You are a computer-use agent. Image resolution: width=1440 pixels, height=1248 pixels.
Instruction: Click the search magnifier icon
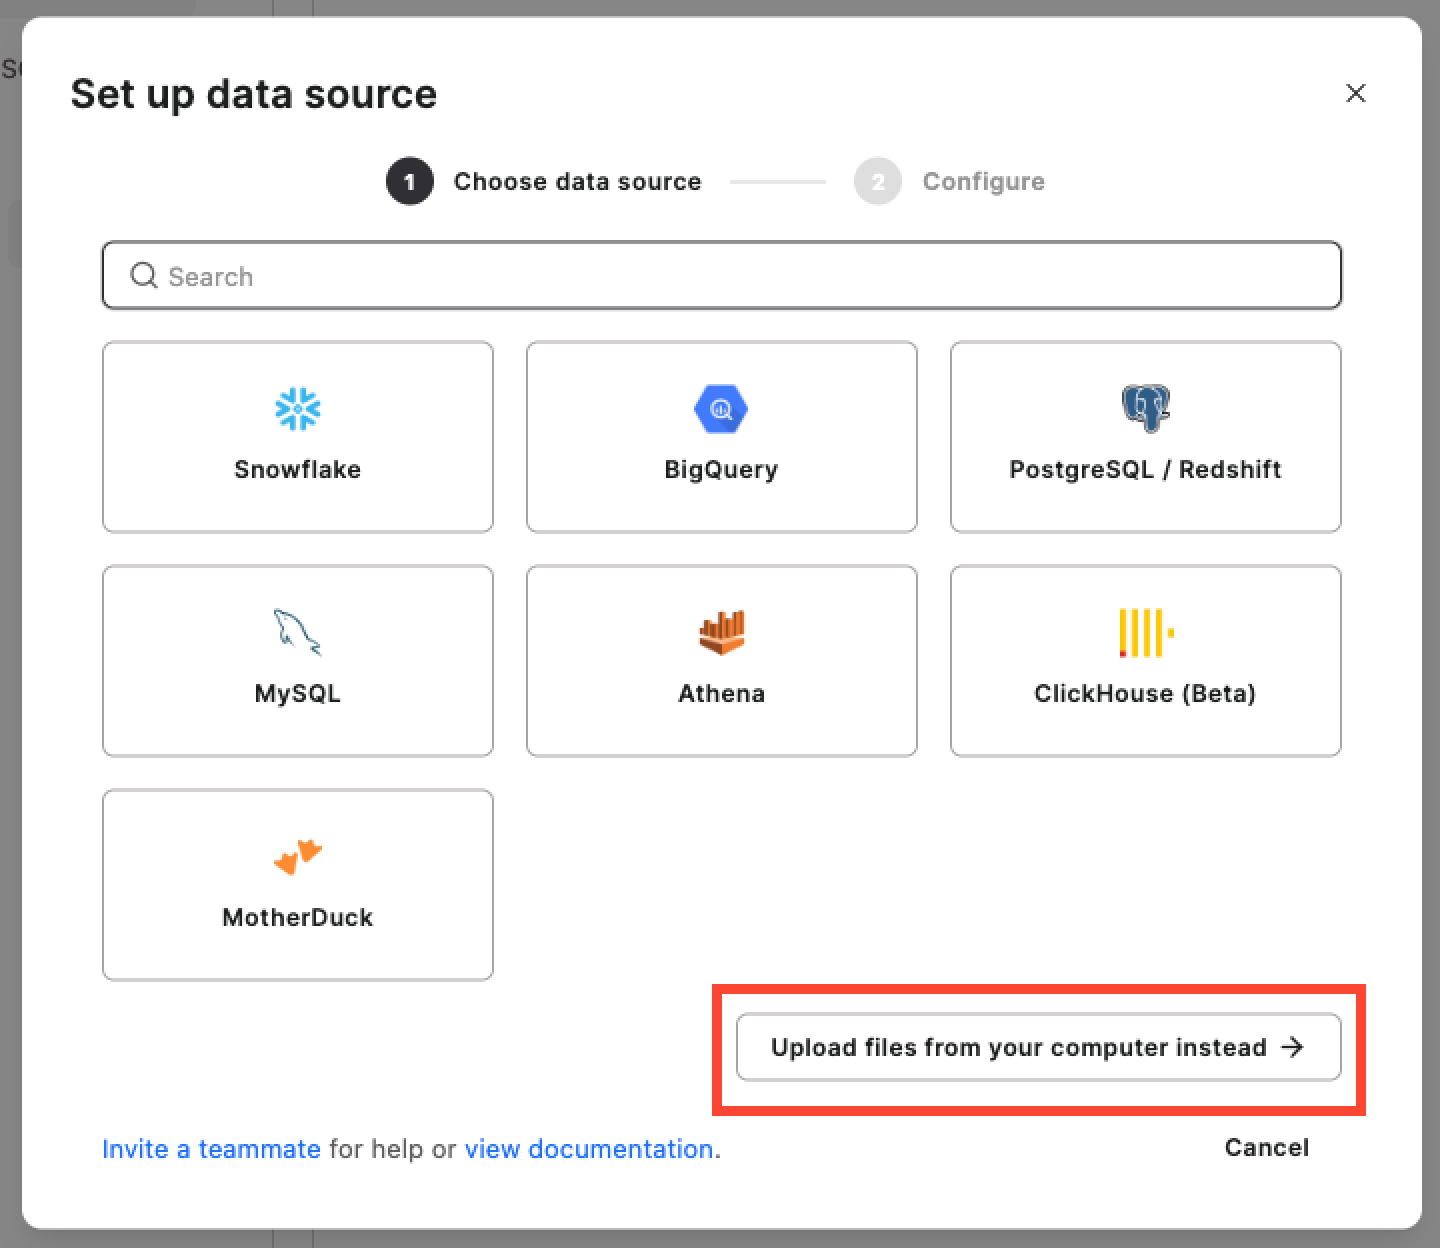point(144,276)
